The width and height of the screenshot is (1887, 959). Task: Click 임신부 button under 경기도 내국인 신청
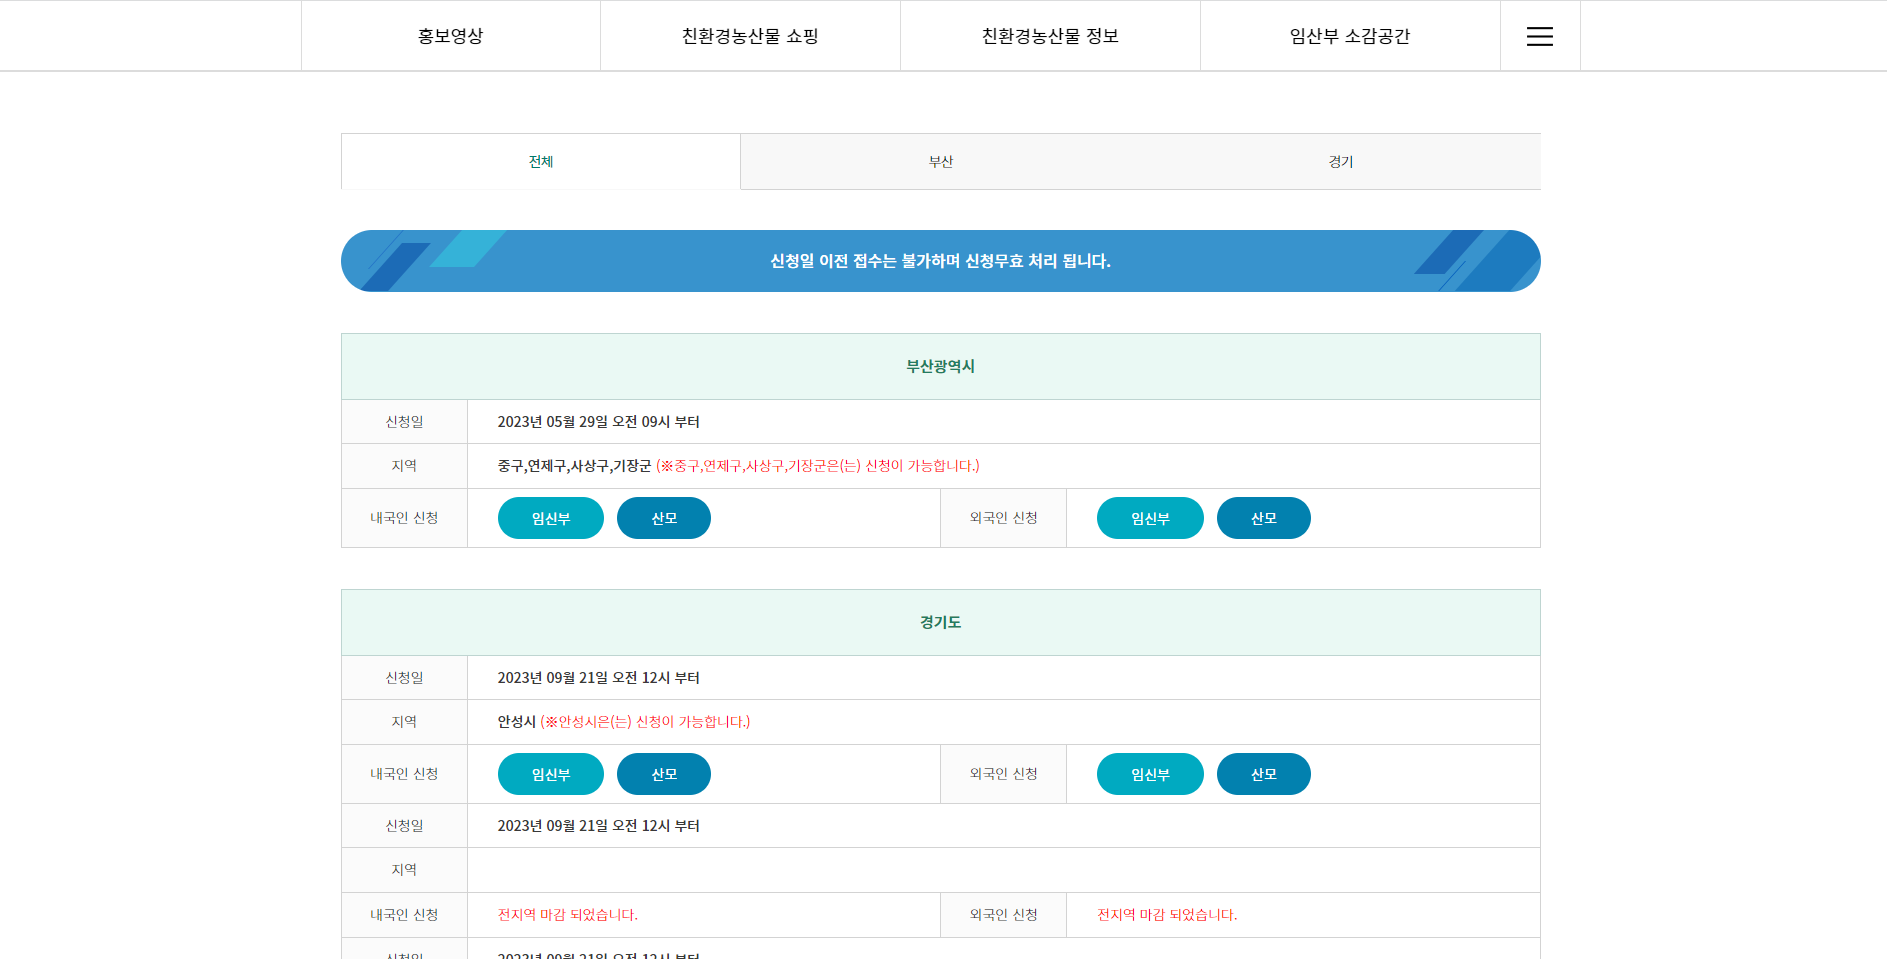click(x=550, y=774)
